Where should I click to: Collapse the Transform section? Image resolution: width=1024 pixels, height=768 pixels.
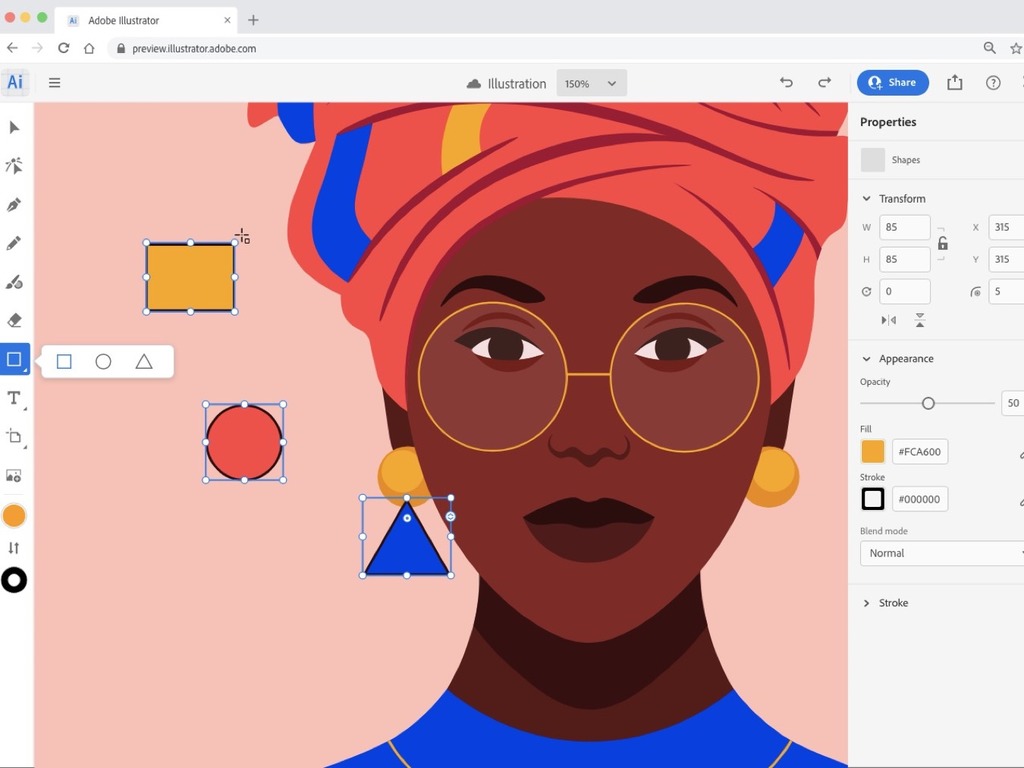[867, 199]
